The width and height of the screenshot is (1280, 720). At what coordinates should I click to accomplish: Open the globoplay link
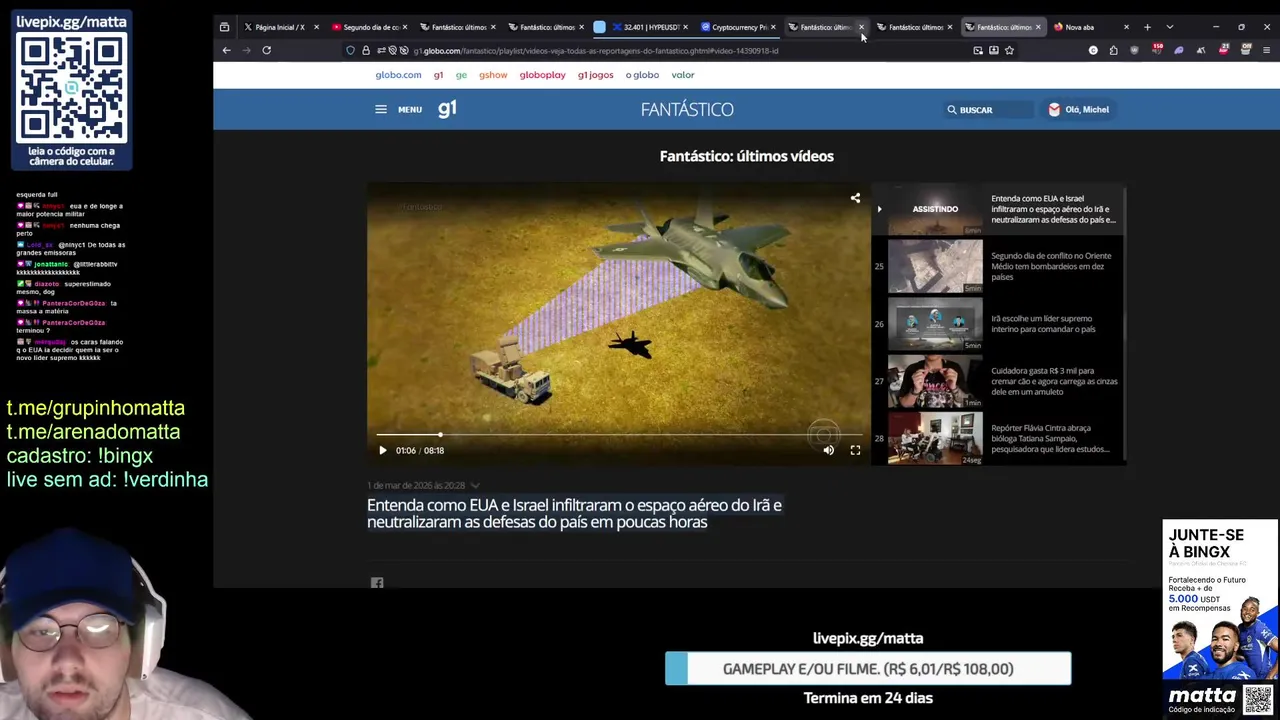click(x=542, y=75)
